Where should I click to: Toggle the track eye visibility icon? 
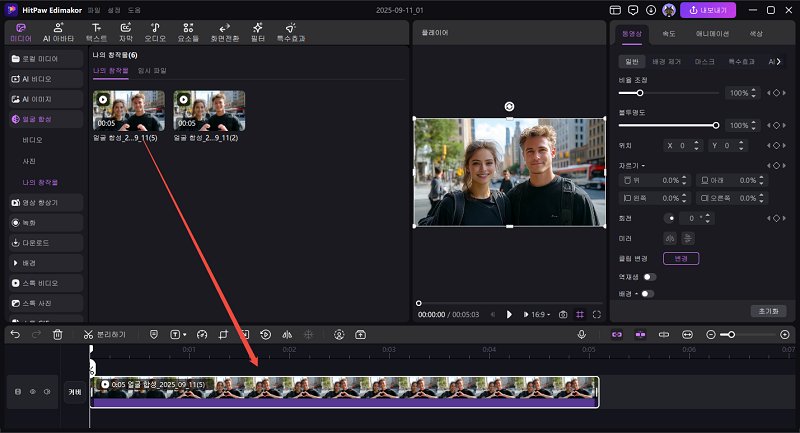[33, 392]
